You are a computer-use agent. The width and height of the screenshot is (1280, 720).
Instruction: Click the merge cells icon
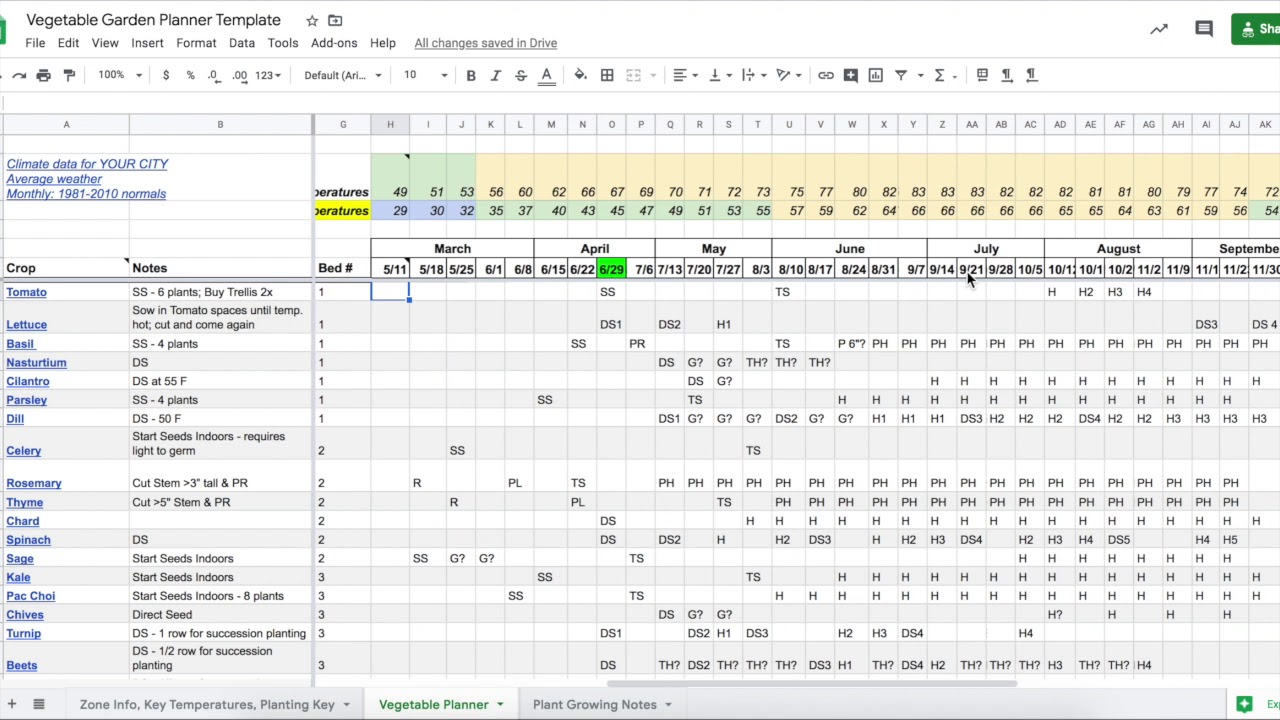633,75
